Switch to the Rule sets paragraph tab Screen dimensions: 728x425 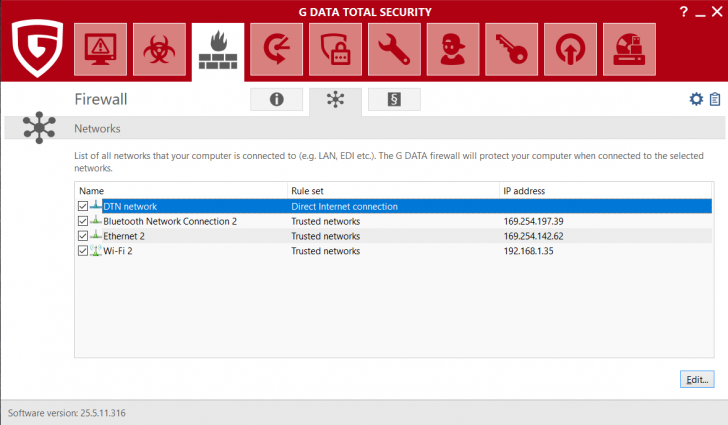(394, 99)
